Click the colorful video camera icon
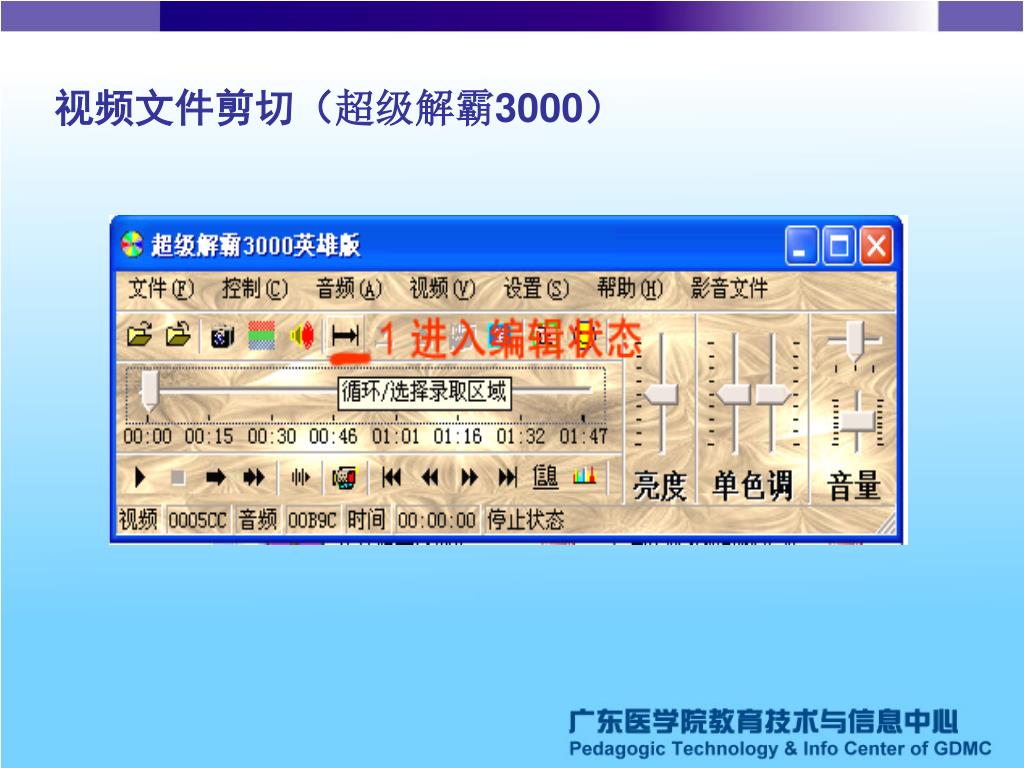Viewport: 1024px width, 768px height. tap(345, 478)
